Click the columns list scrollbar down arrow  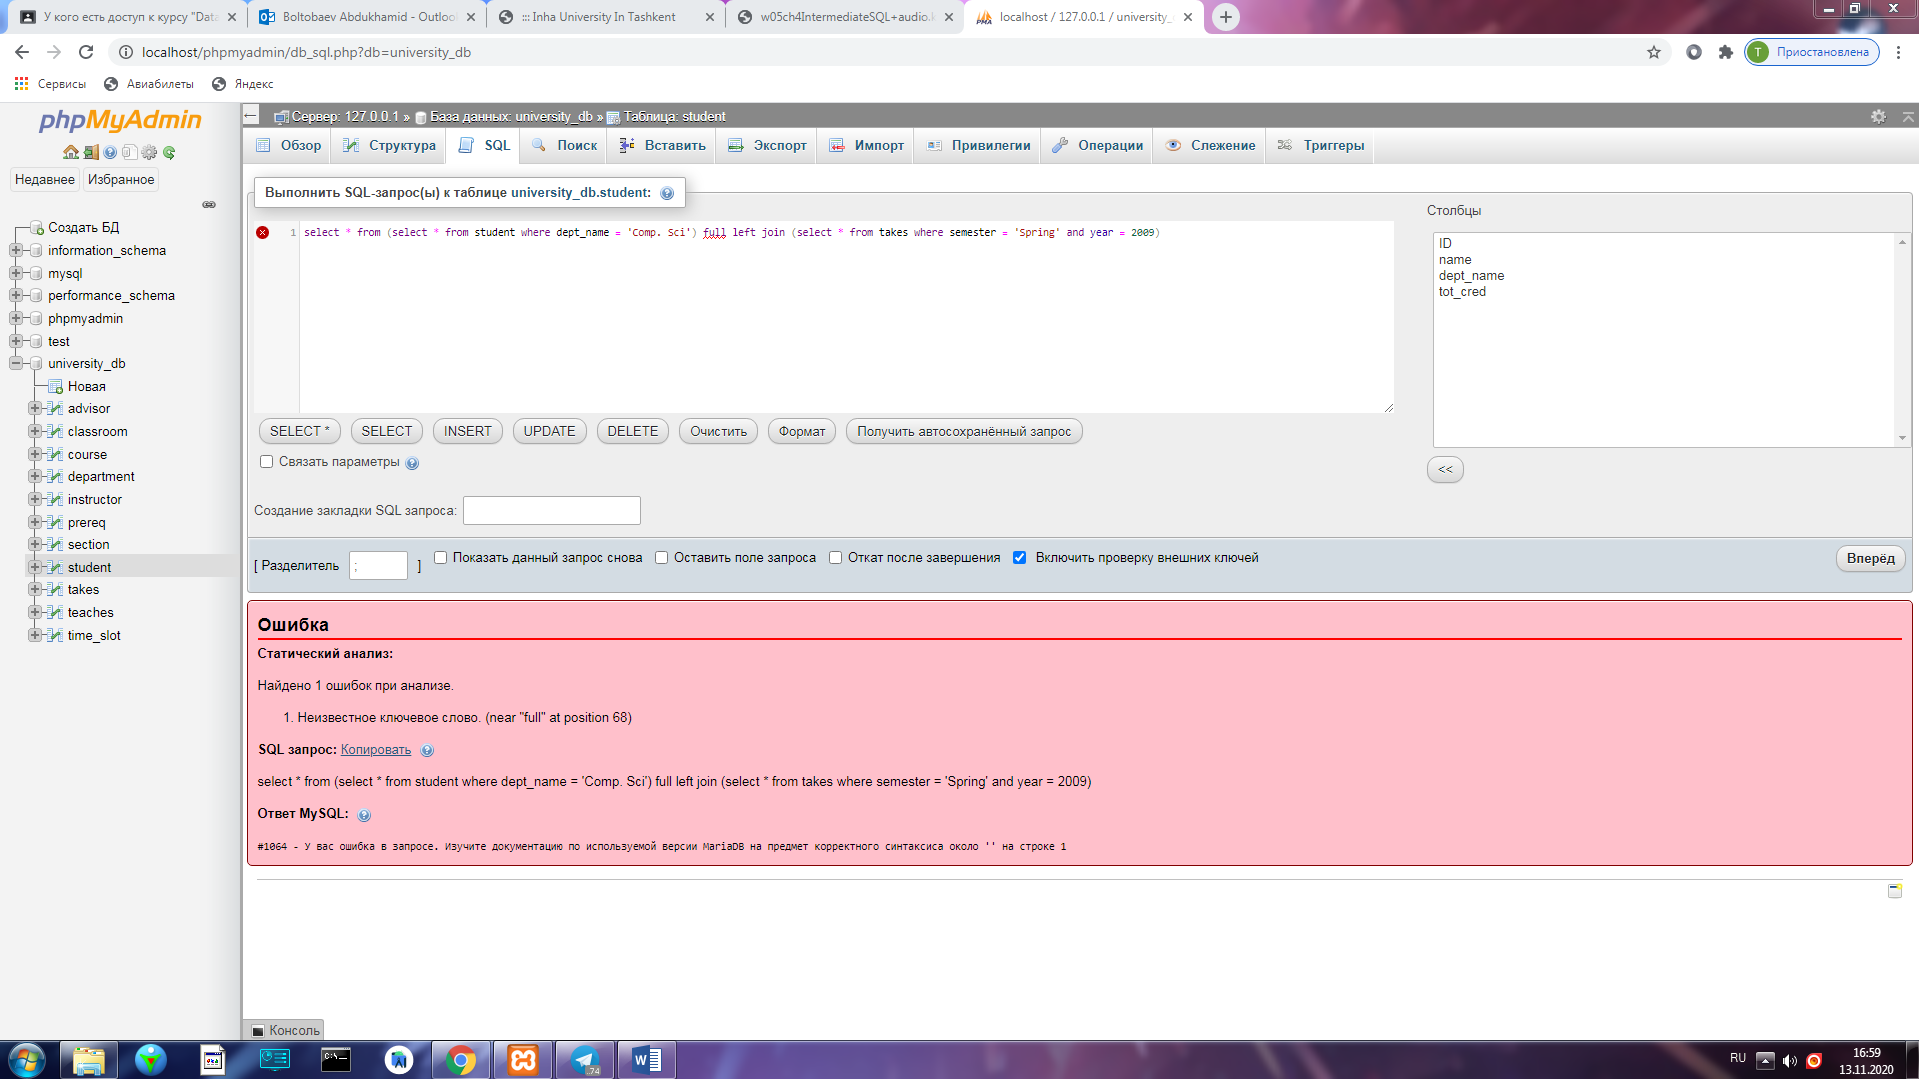pyautogui.click(x=1902, y=438)
